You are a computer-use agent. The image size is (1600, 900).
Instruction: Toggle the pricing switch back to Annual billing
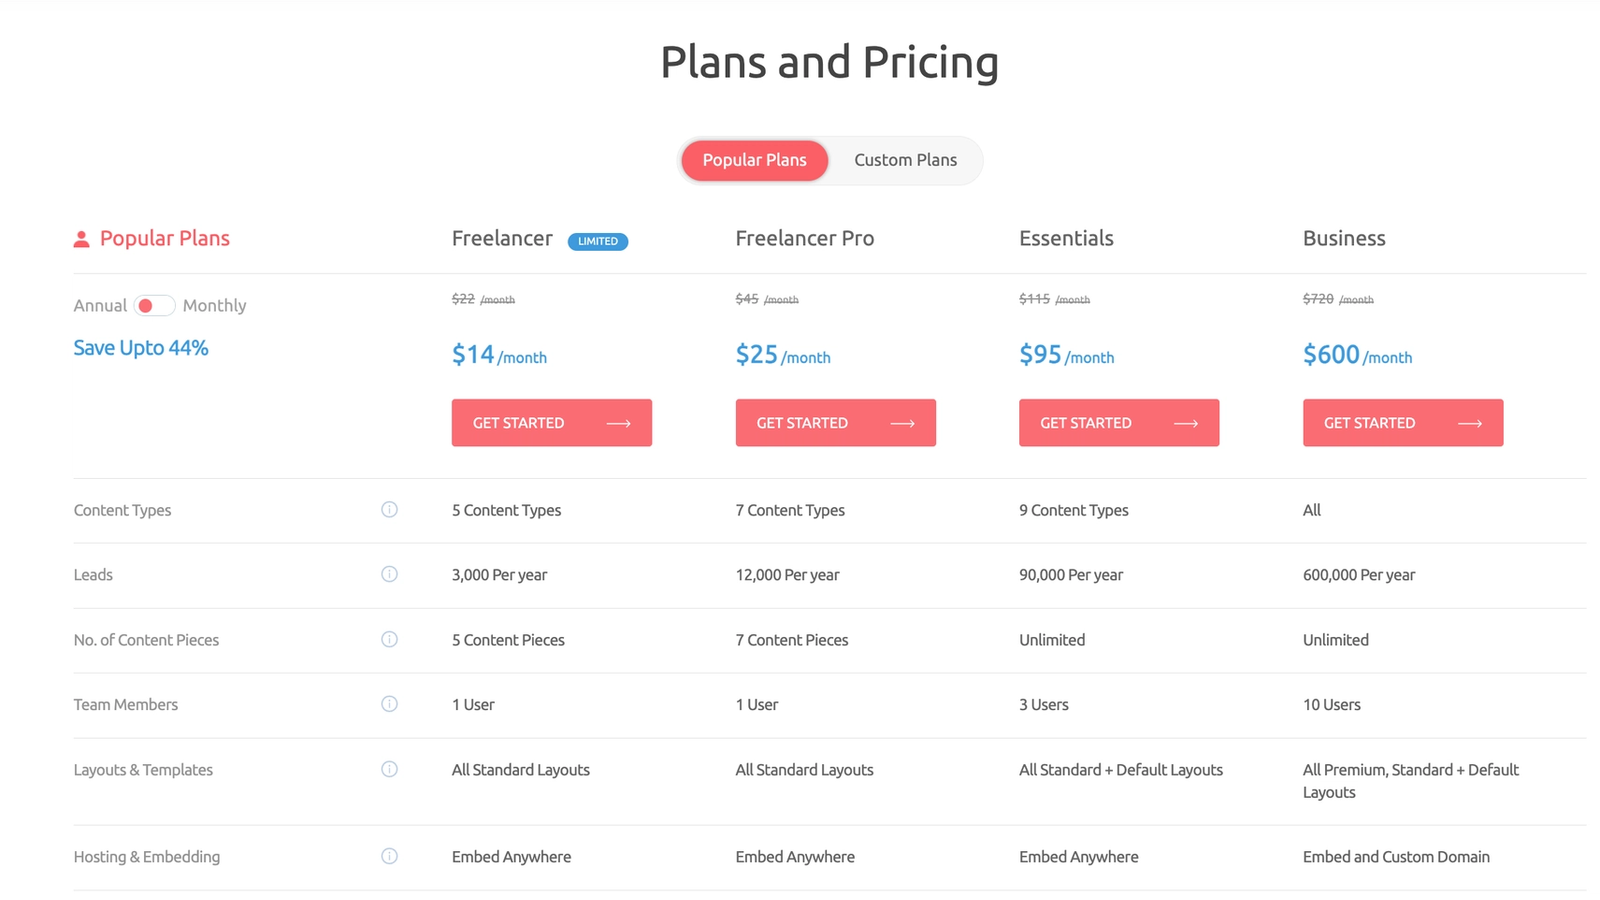tap(155, 305)
